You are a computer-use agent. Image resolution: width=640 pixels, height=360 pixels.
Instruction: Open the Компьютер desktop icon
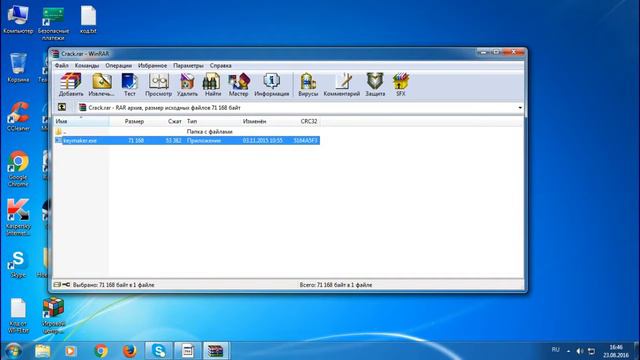click(18, 20)
